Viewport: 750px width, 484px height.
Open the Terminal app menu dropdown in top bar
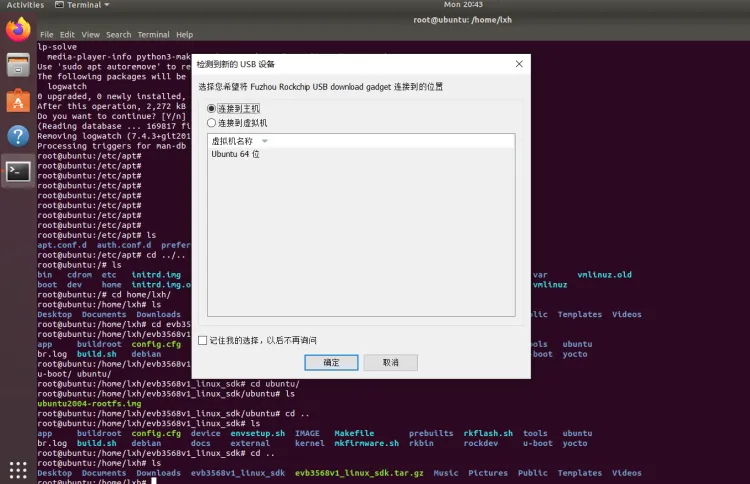click(82, 5)
